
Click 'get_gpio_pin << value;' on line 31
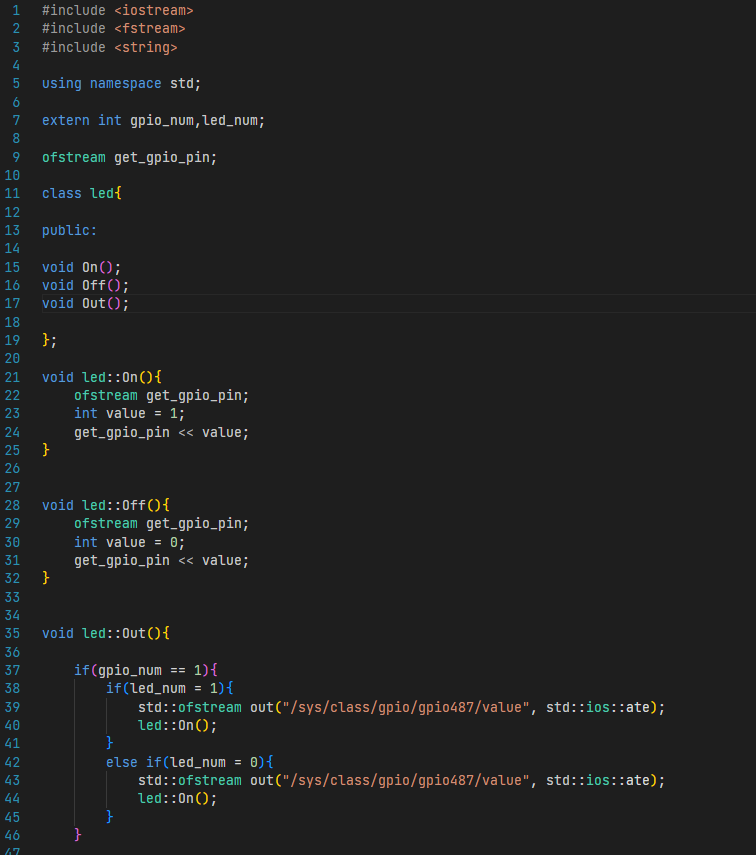161,560
